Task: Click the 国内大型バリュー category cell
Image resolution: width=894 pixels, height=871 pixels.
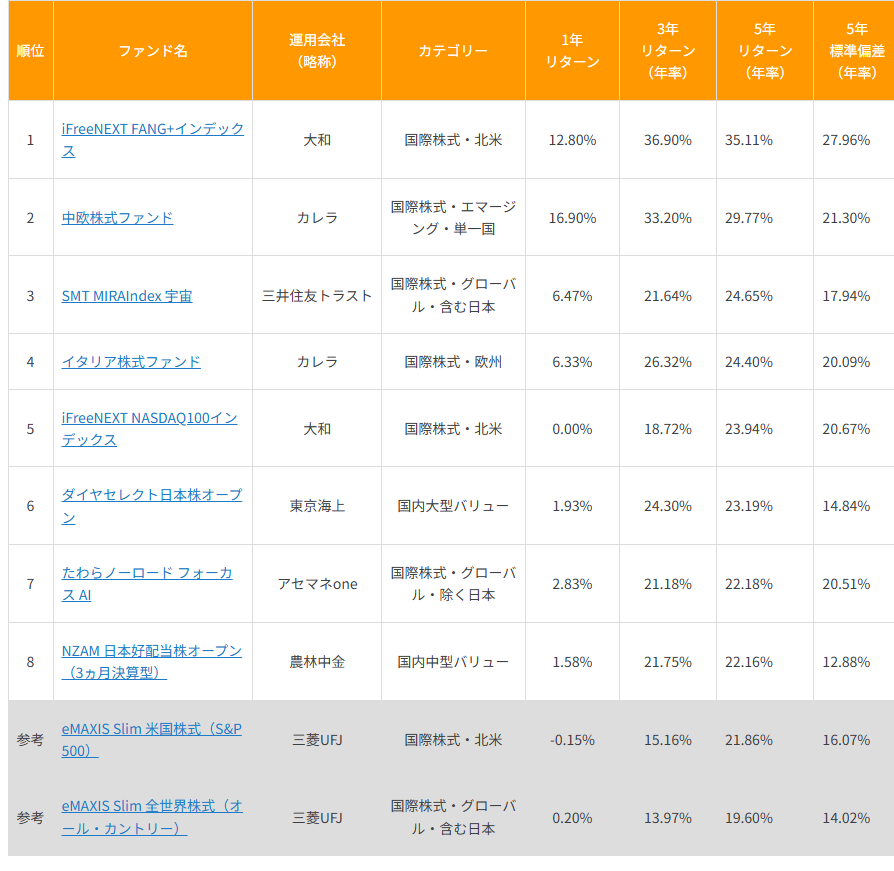Action: 453,506
